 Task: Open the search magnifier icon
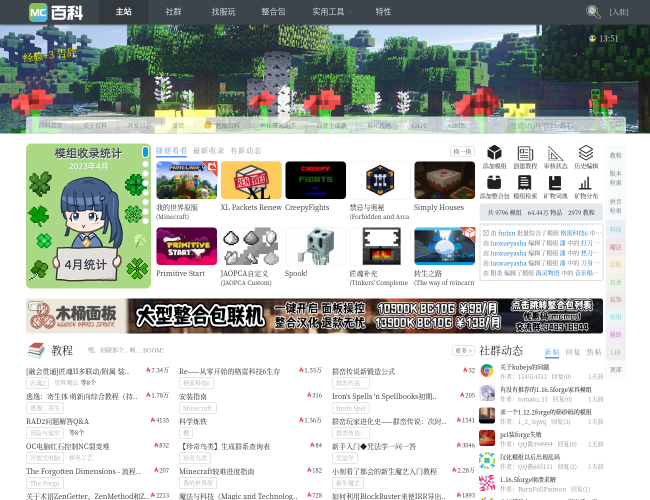tap(593, 12)
